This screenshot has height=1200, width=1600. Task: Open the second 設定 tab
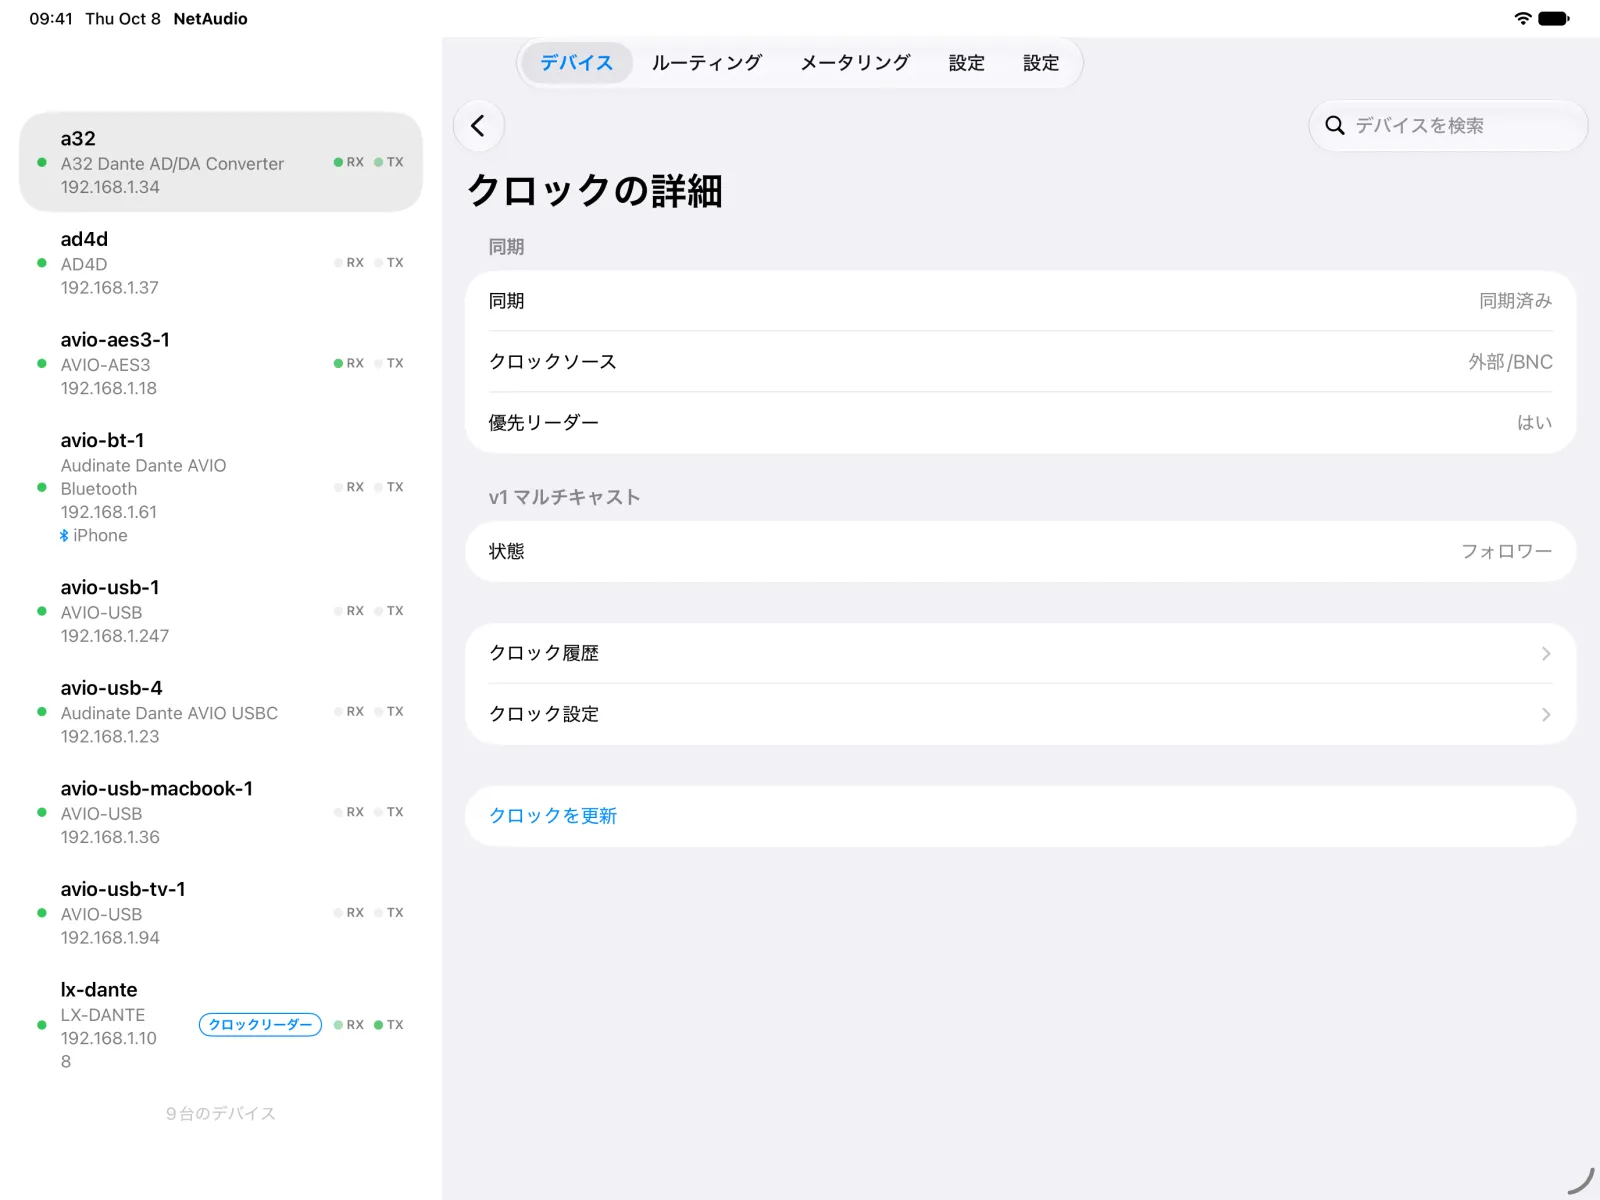tap(1041, 63)
